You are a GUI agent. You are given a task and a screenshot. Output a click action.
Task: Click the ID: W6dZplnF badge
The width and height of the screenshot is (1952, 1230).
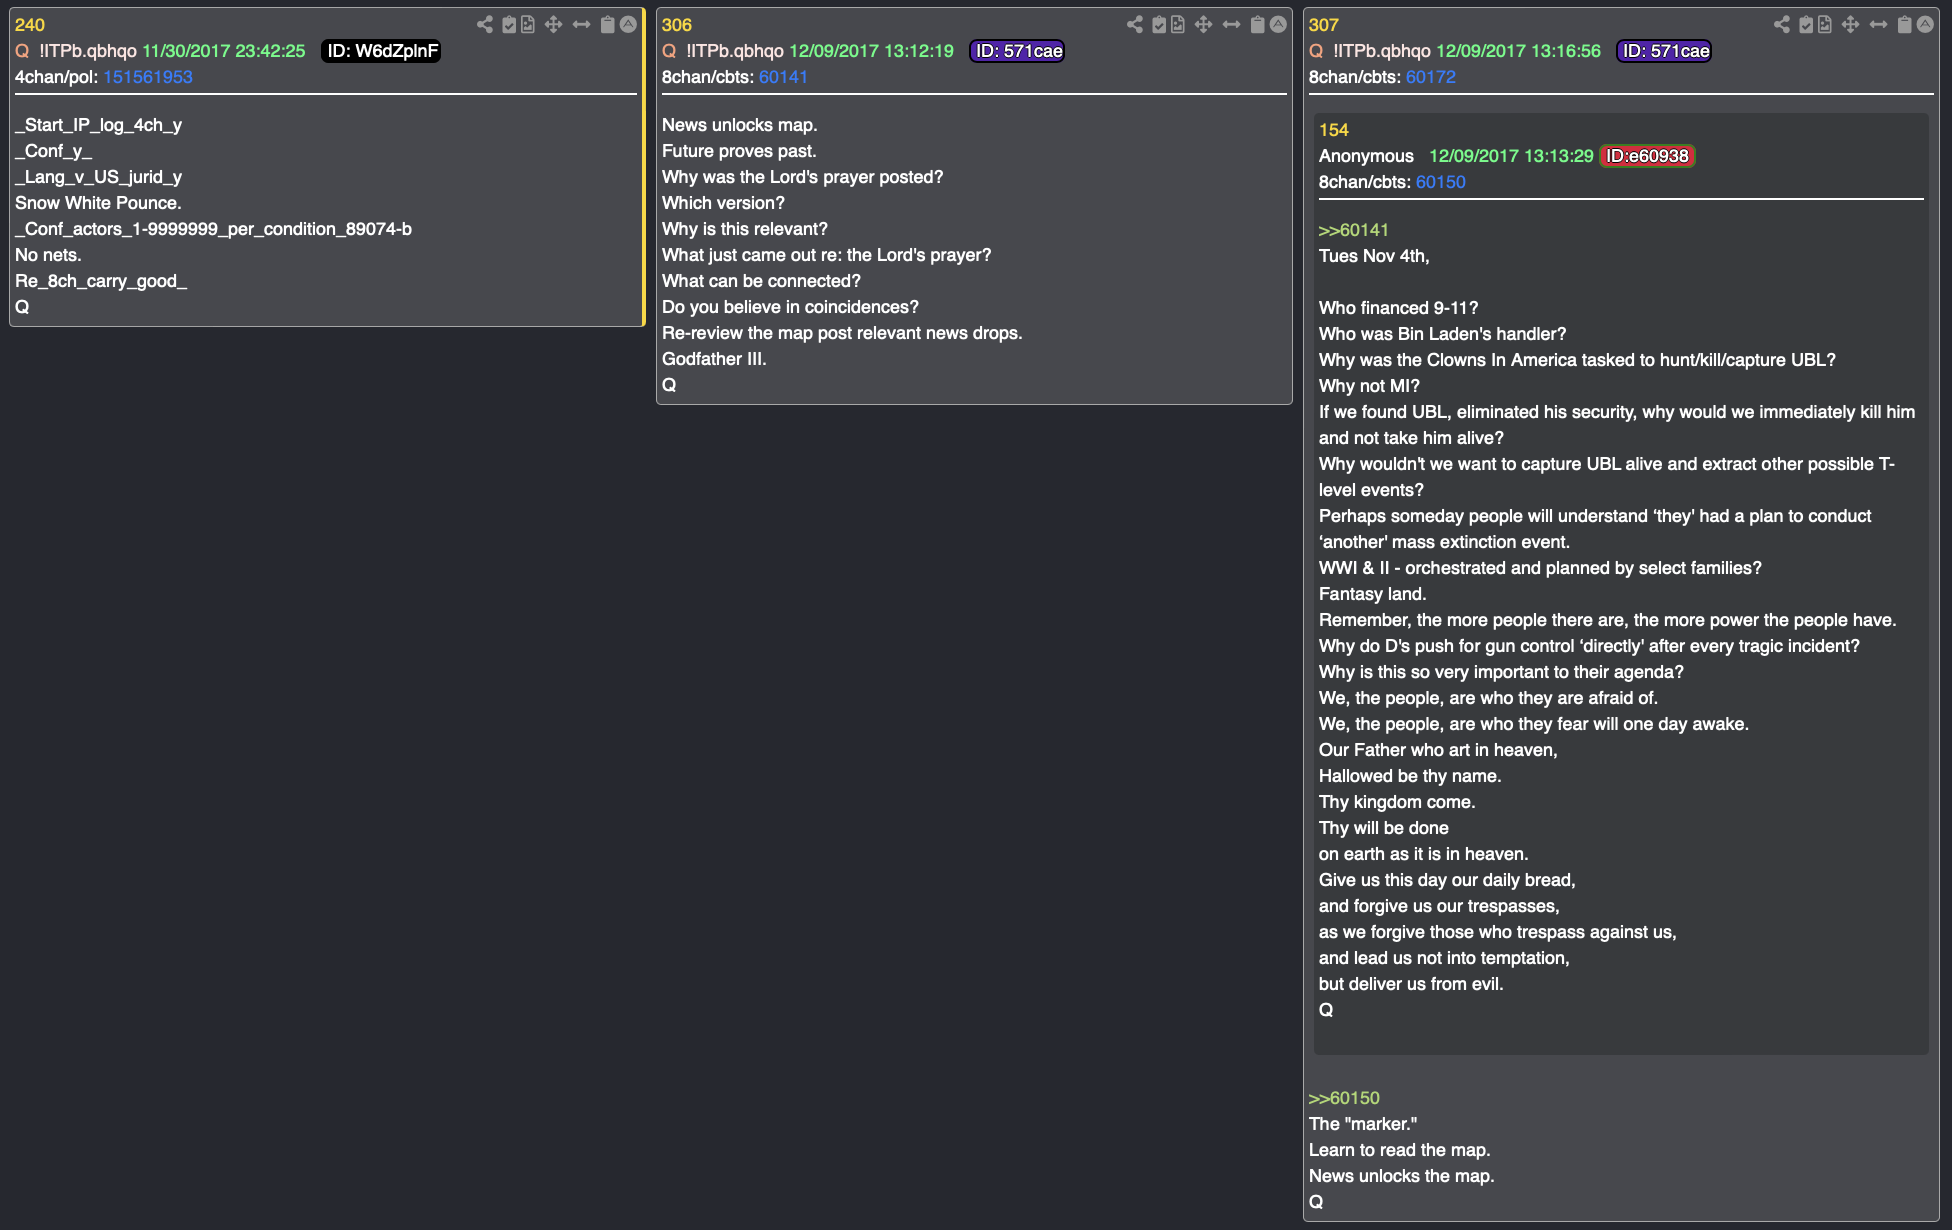tap(382, 51)
